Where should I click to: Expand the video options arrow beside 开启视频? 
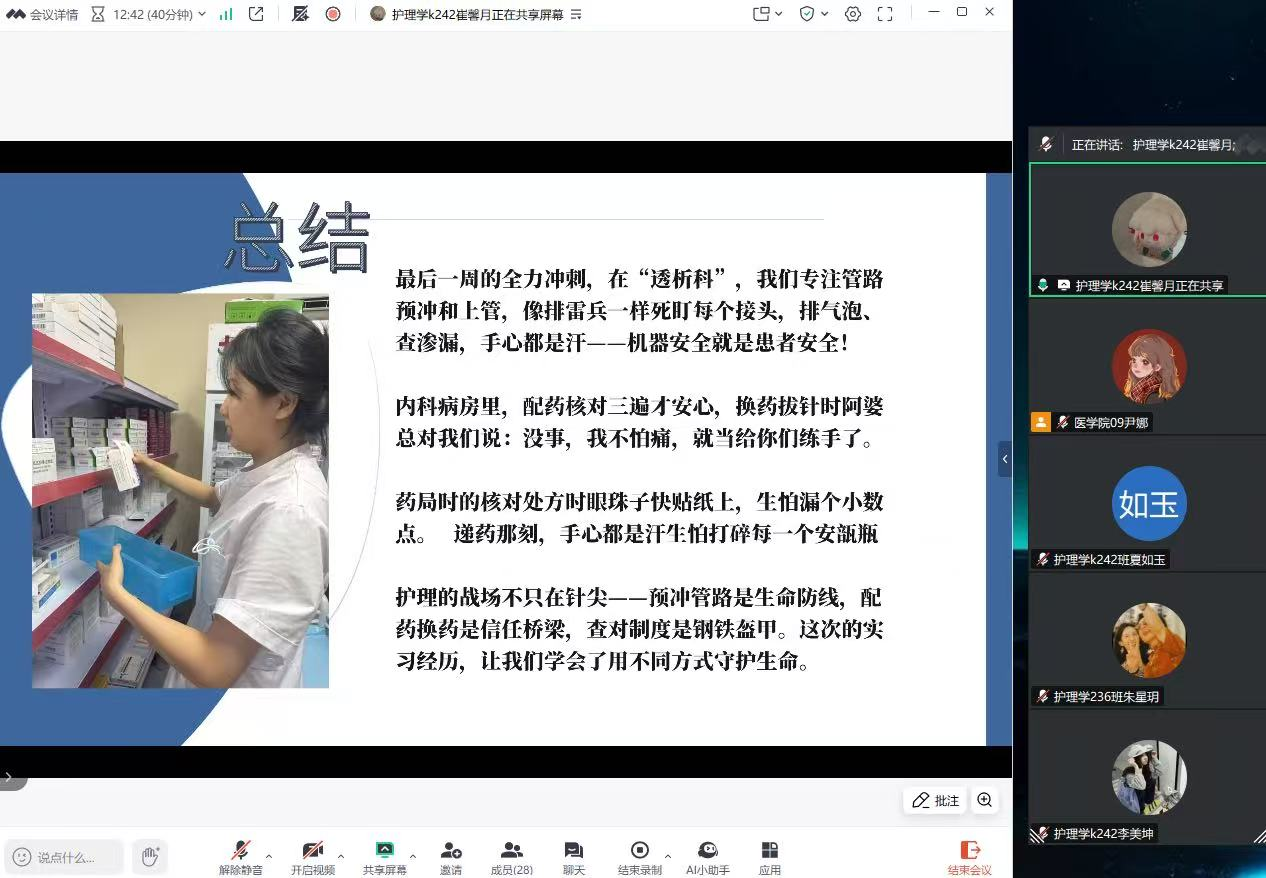340,856
